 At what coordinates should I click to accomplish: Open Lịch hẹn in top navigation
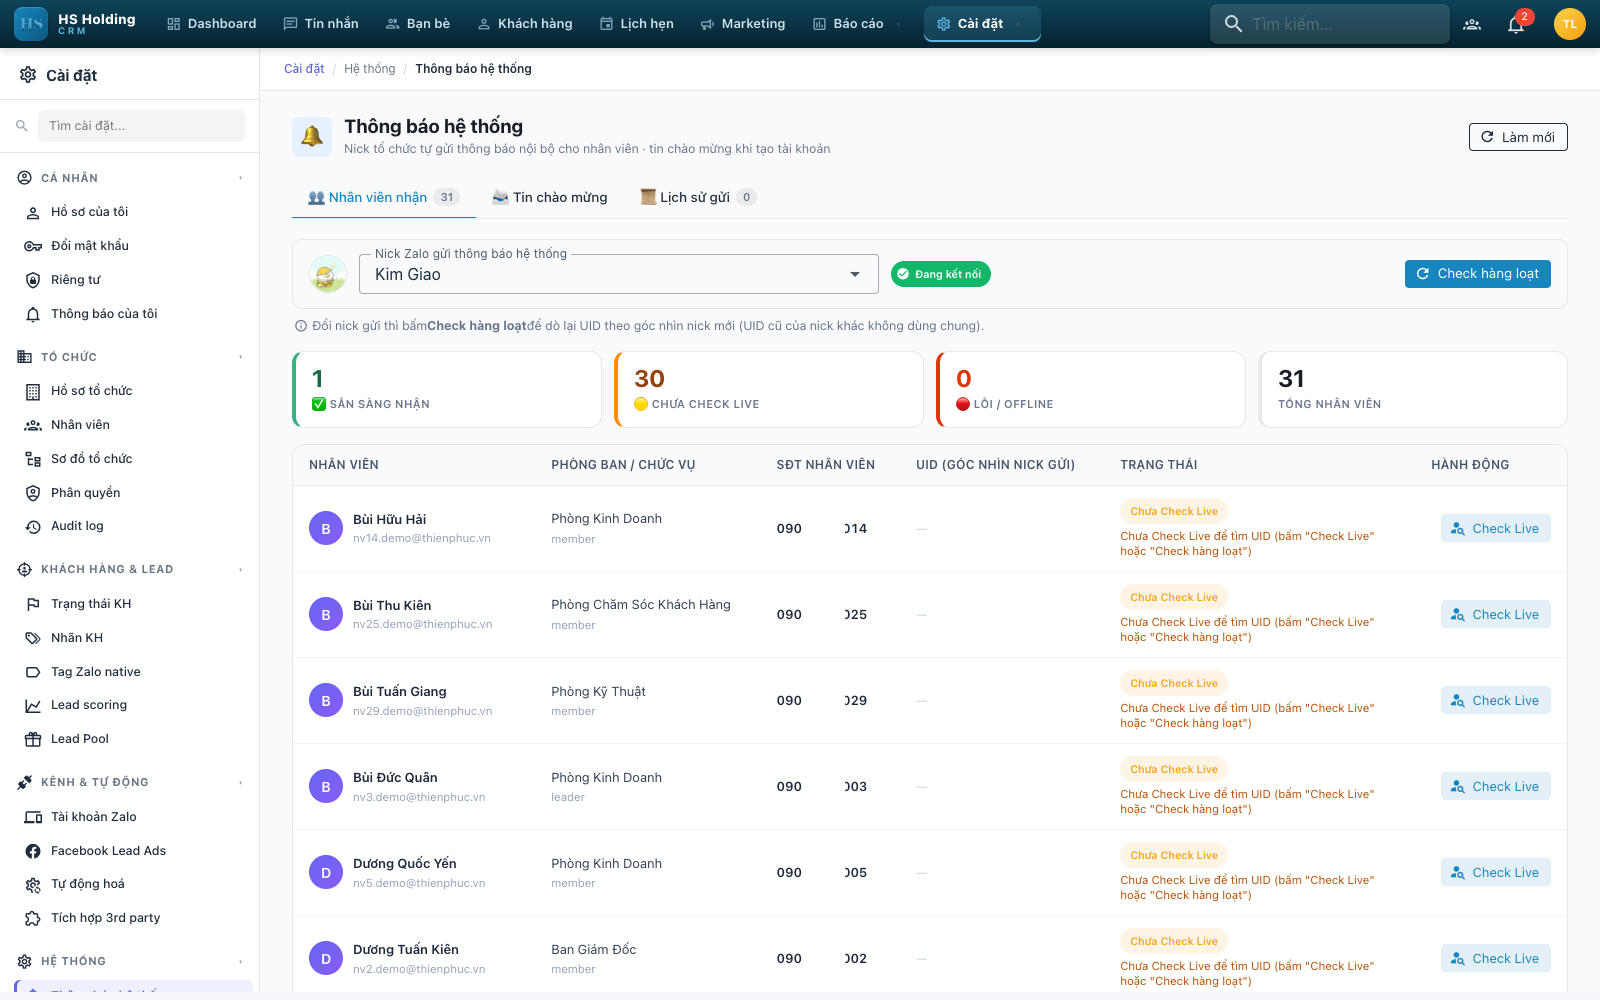point(637,24)
